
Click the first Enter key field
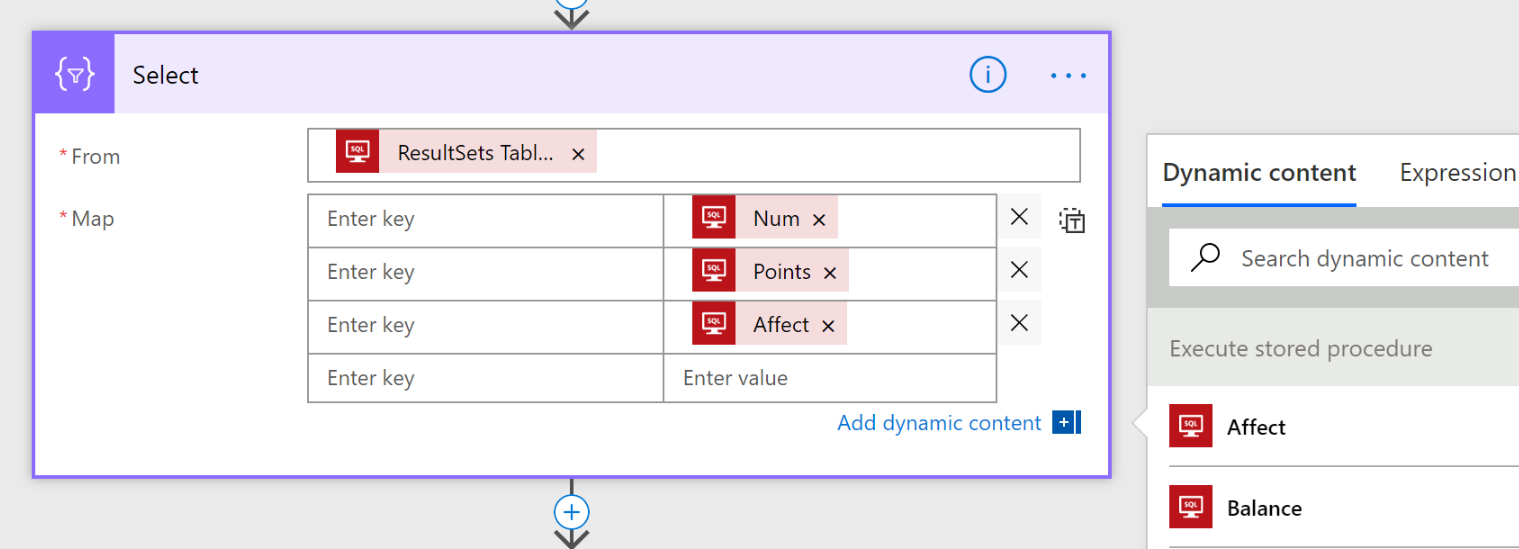pyautogui.click(x=485, y=219)
